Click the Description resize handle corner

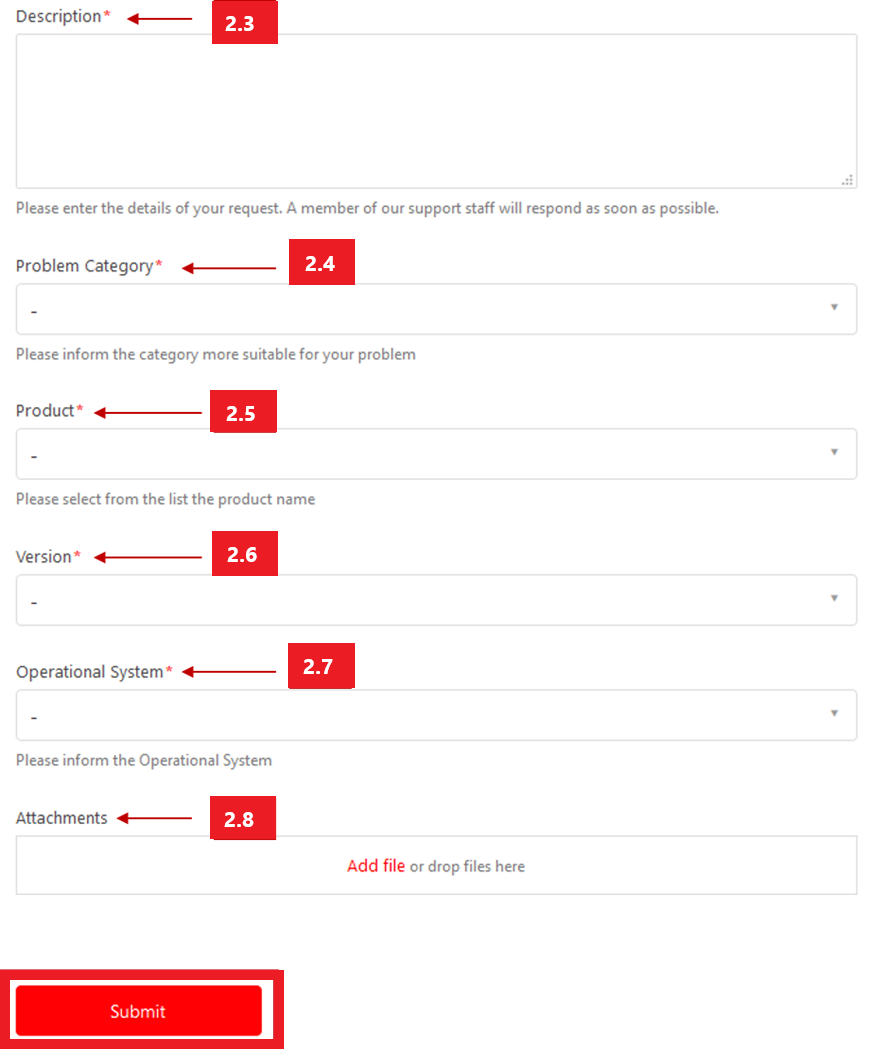pos(847,180)
